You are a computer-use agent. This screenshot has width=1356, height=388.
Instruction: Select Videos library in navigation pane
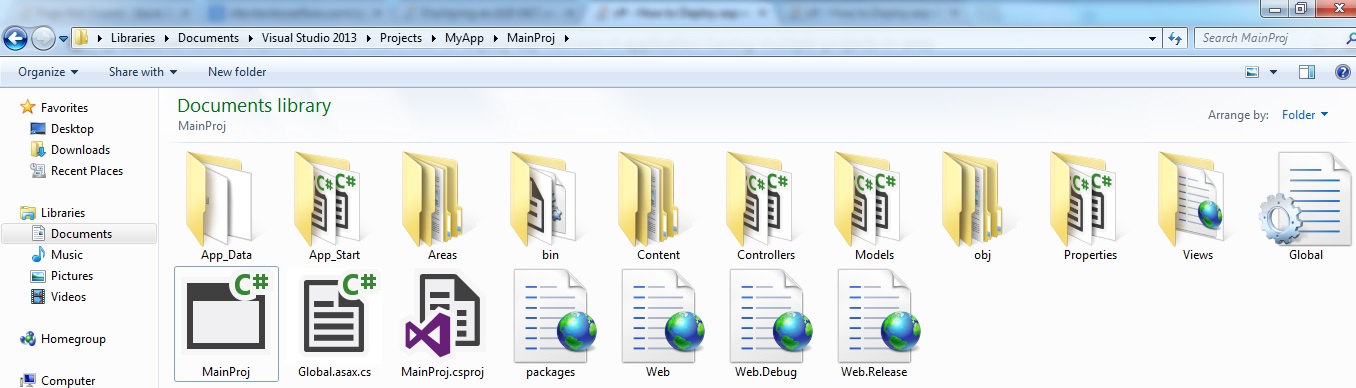[68, 297]
